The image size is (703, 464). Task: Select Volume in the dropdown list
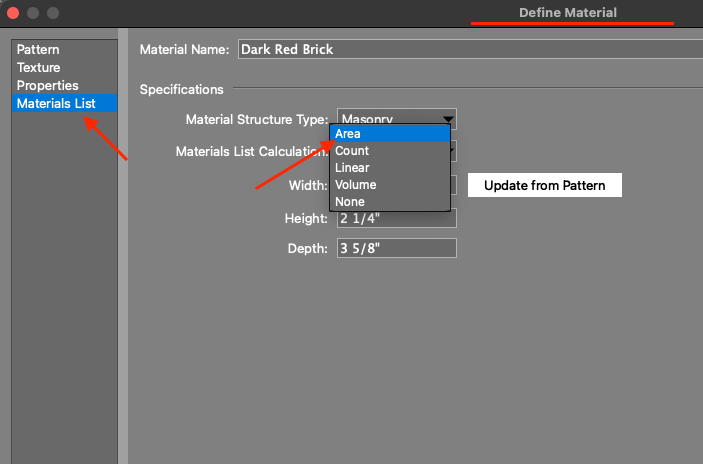pos(389,185)
